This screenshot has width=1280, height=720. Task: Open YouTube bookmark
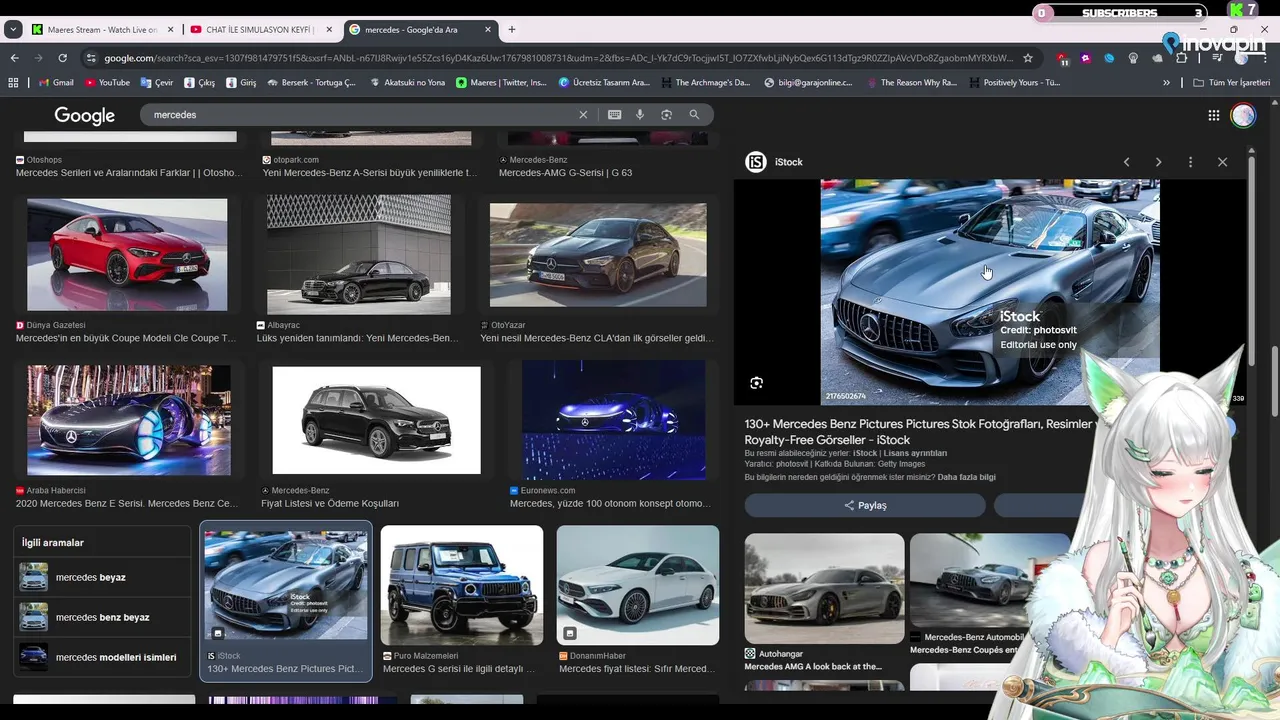[x=107, y=83]
